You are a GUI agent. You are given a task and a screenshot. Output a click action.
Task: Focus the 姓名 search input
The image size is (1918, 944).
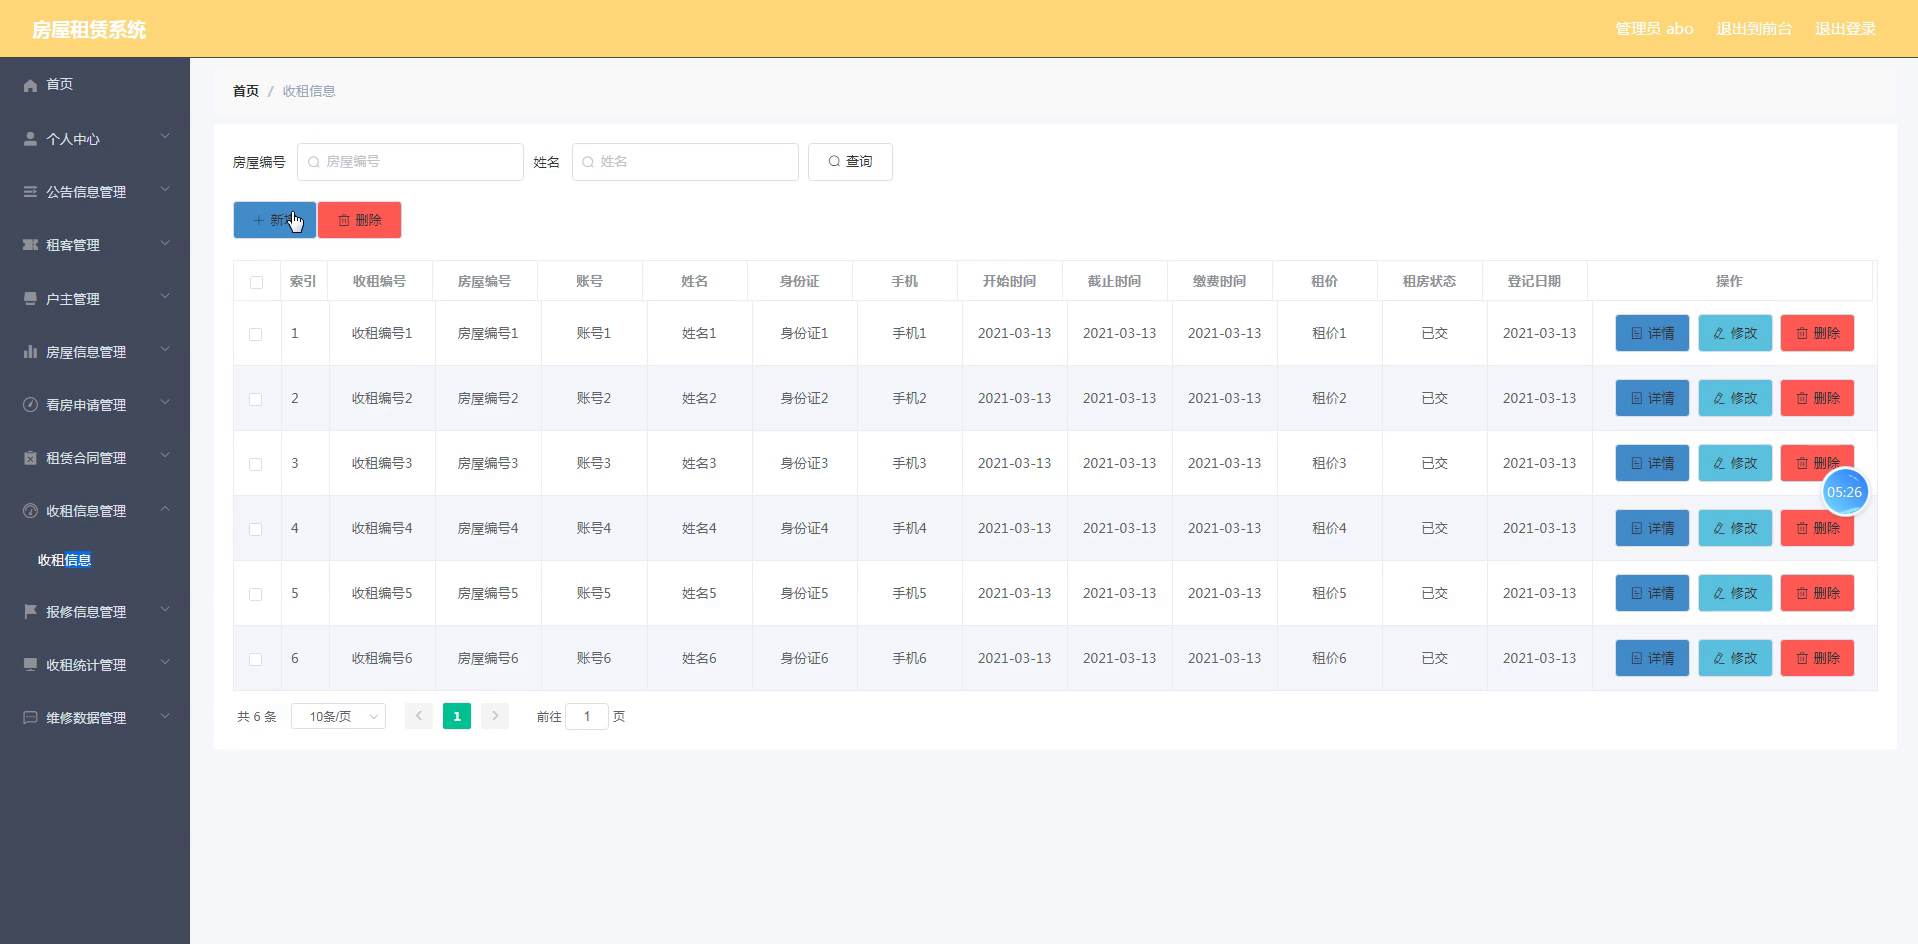pyautogui.click(x=685, y=162)
